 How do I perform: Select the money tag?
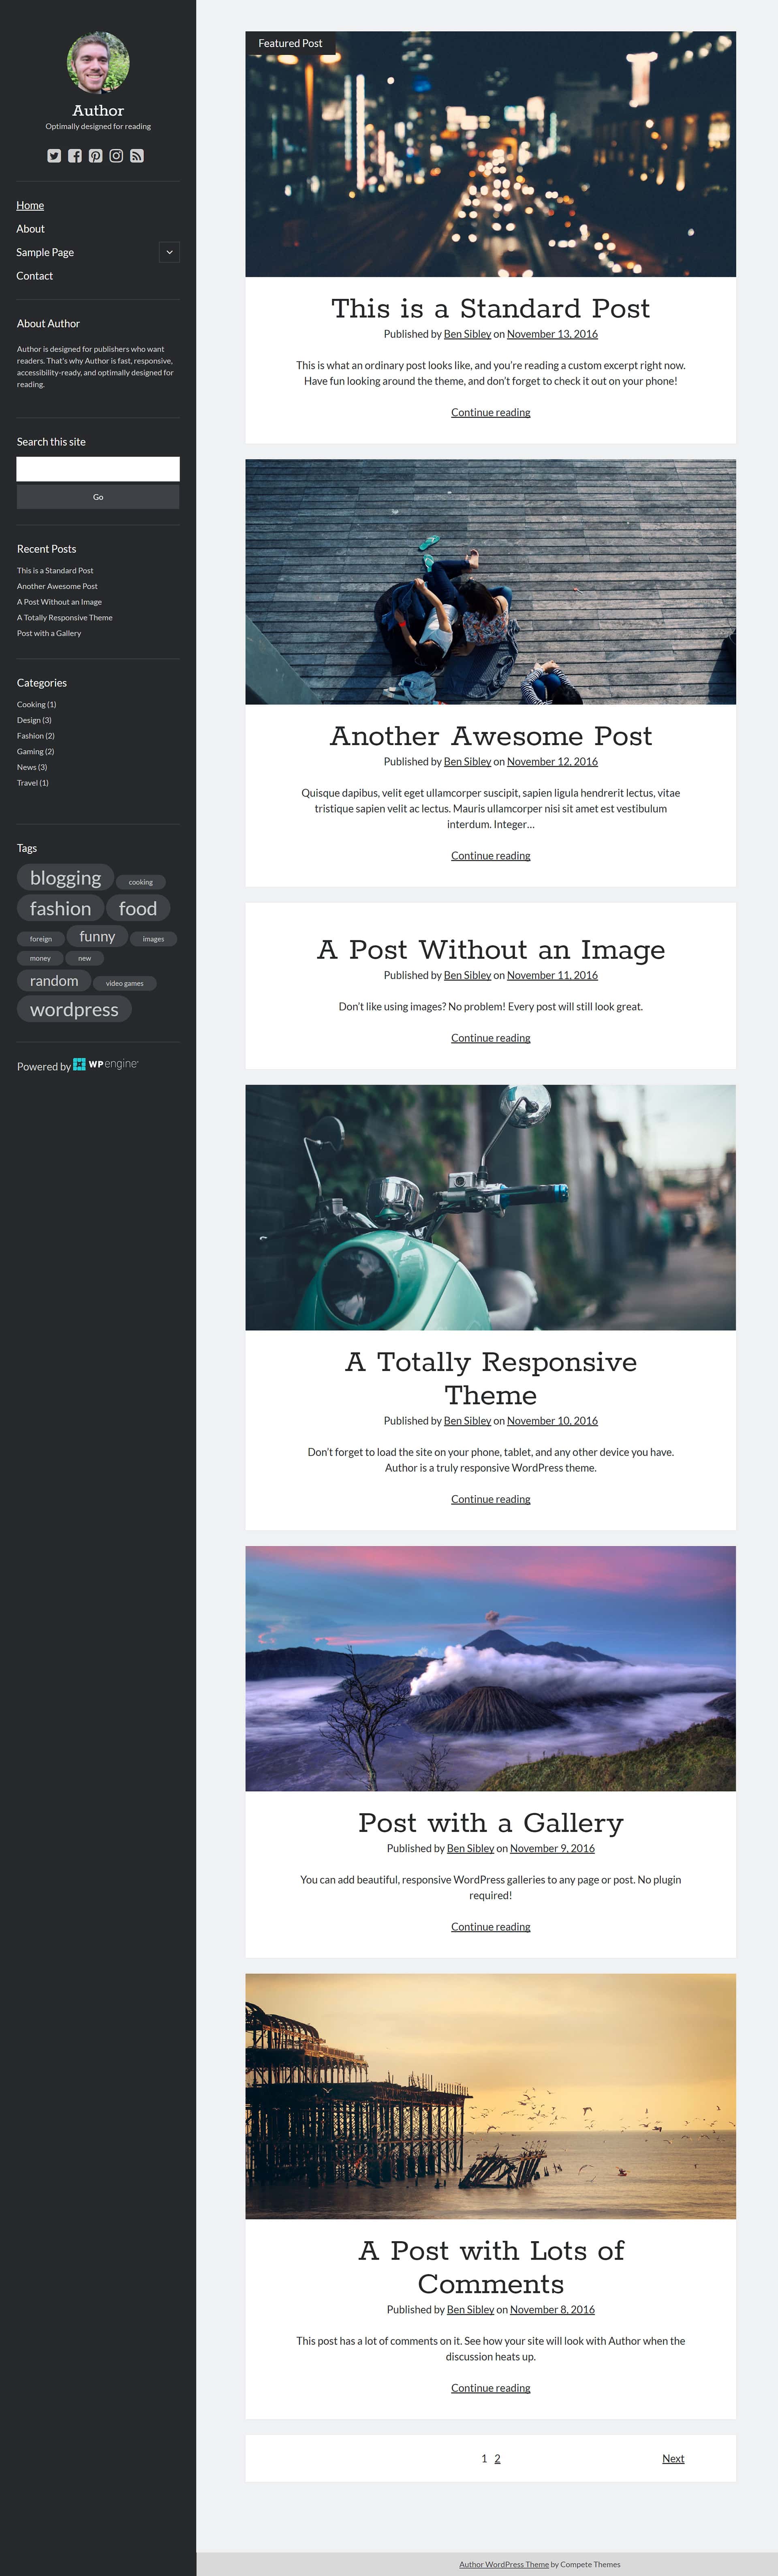pyautogui.click(x=40, y=958)
